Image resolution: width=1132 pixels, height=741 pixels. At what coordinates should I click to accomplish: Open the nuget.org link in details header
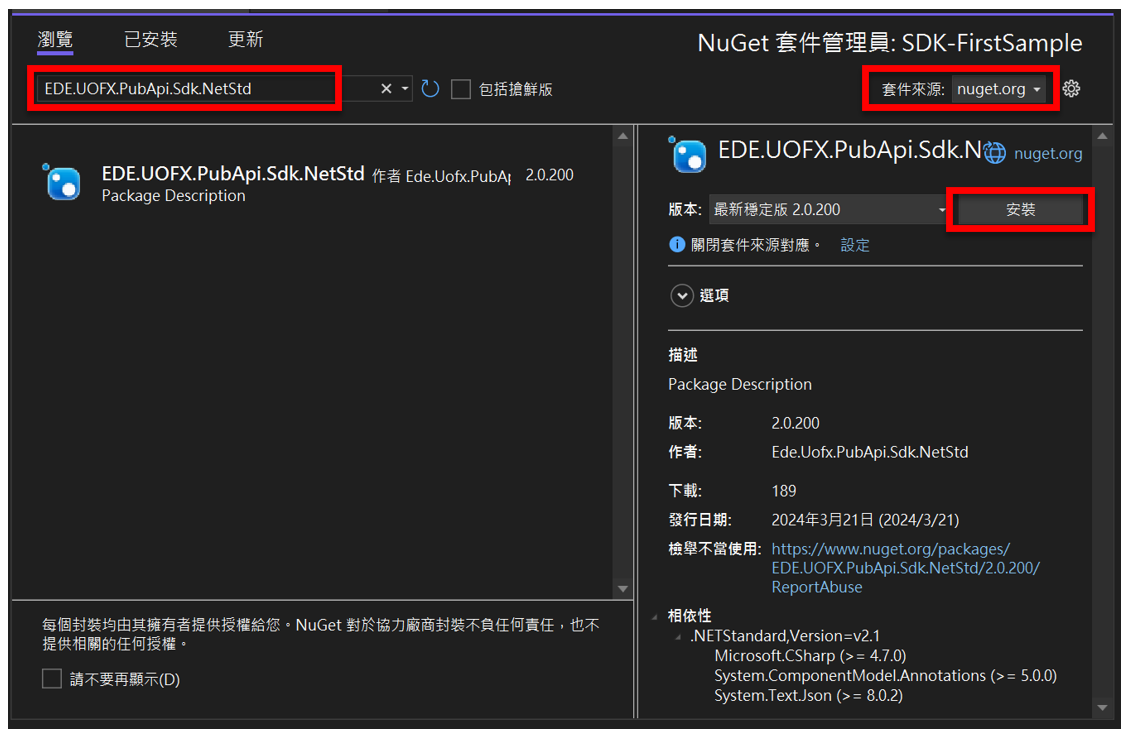coord(1048,153)
